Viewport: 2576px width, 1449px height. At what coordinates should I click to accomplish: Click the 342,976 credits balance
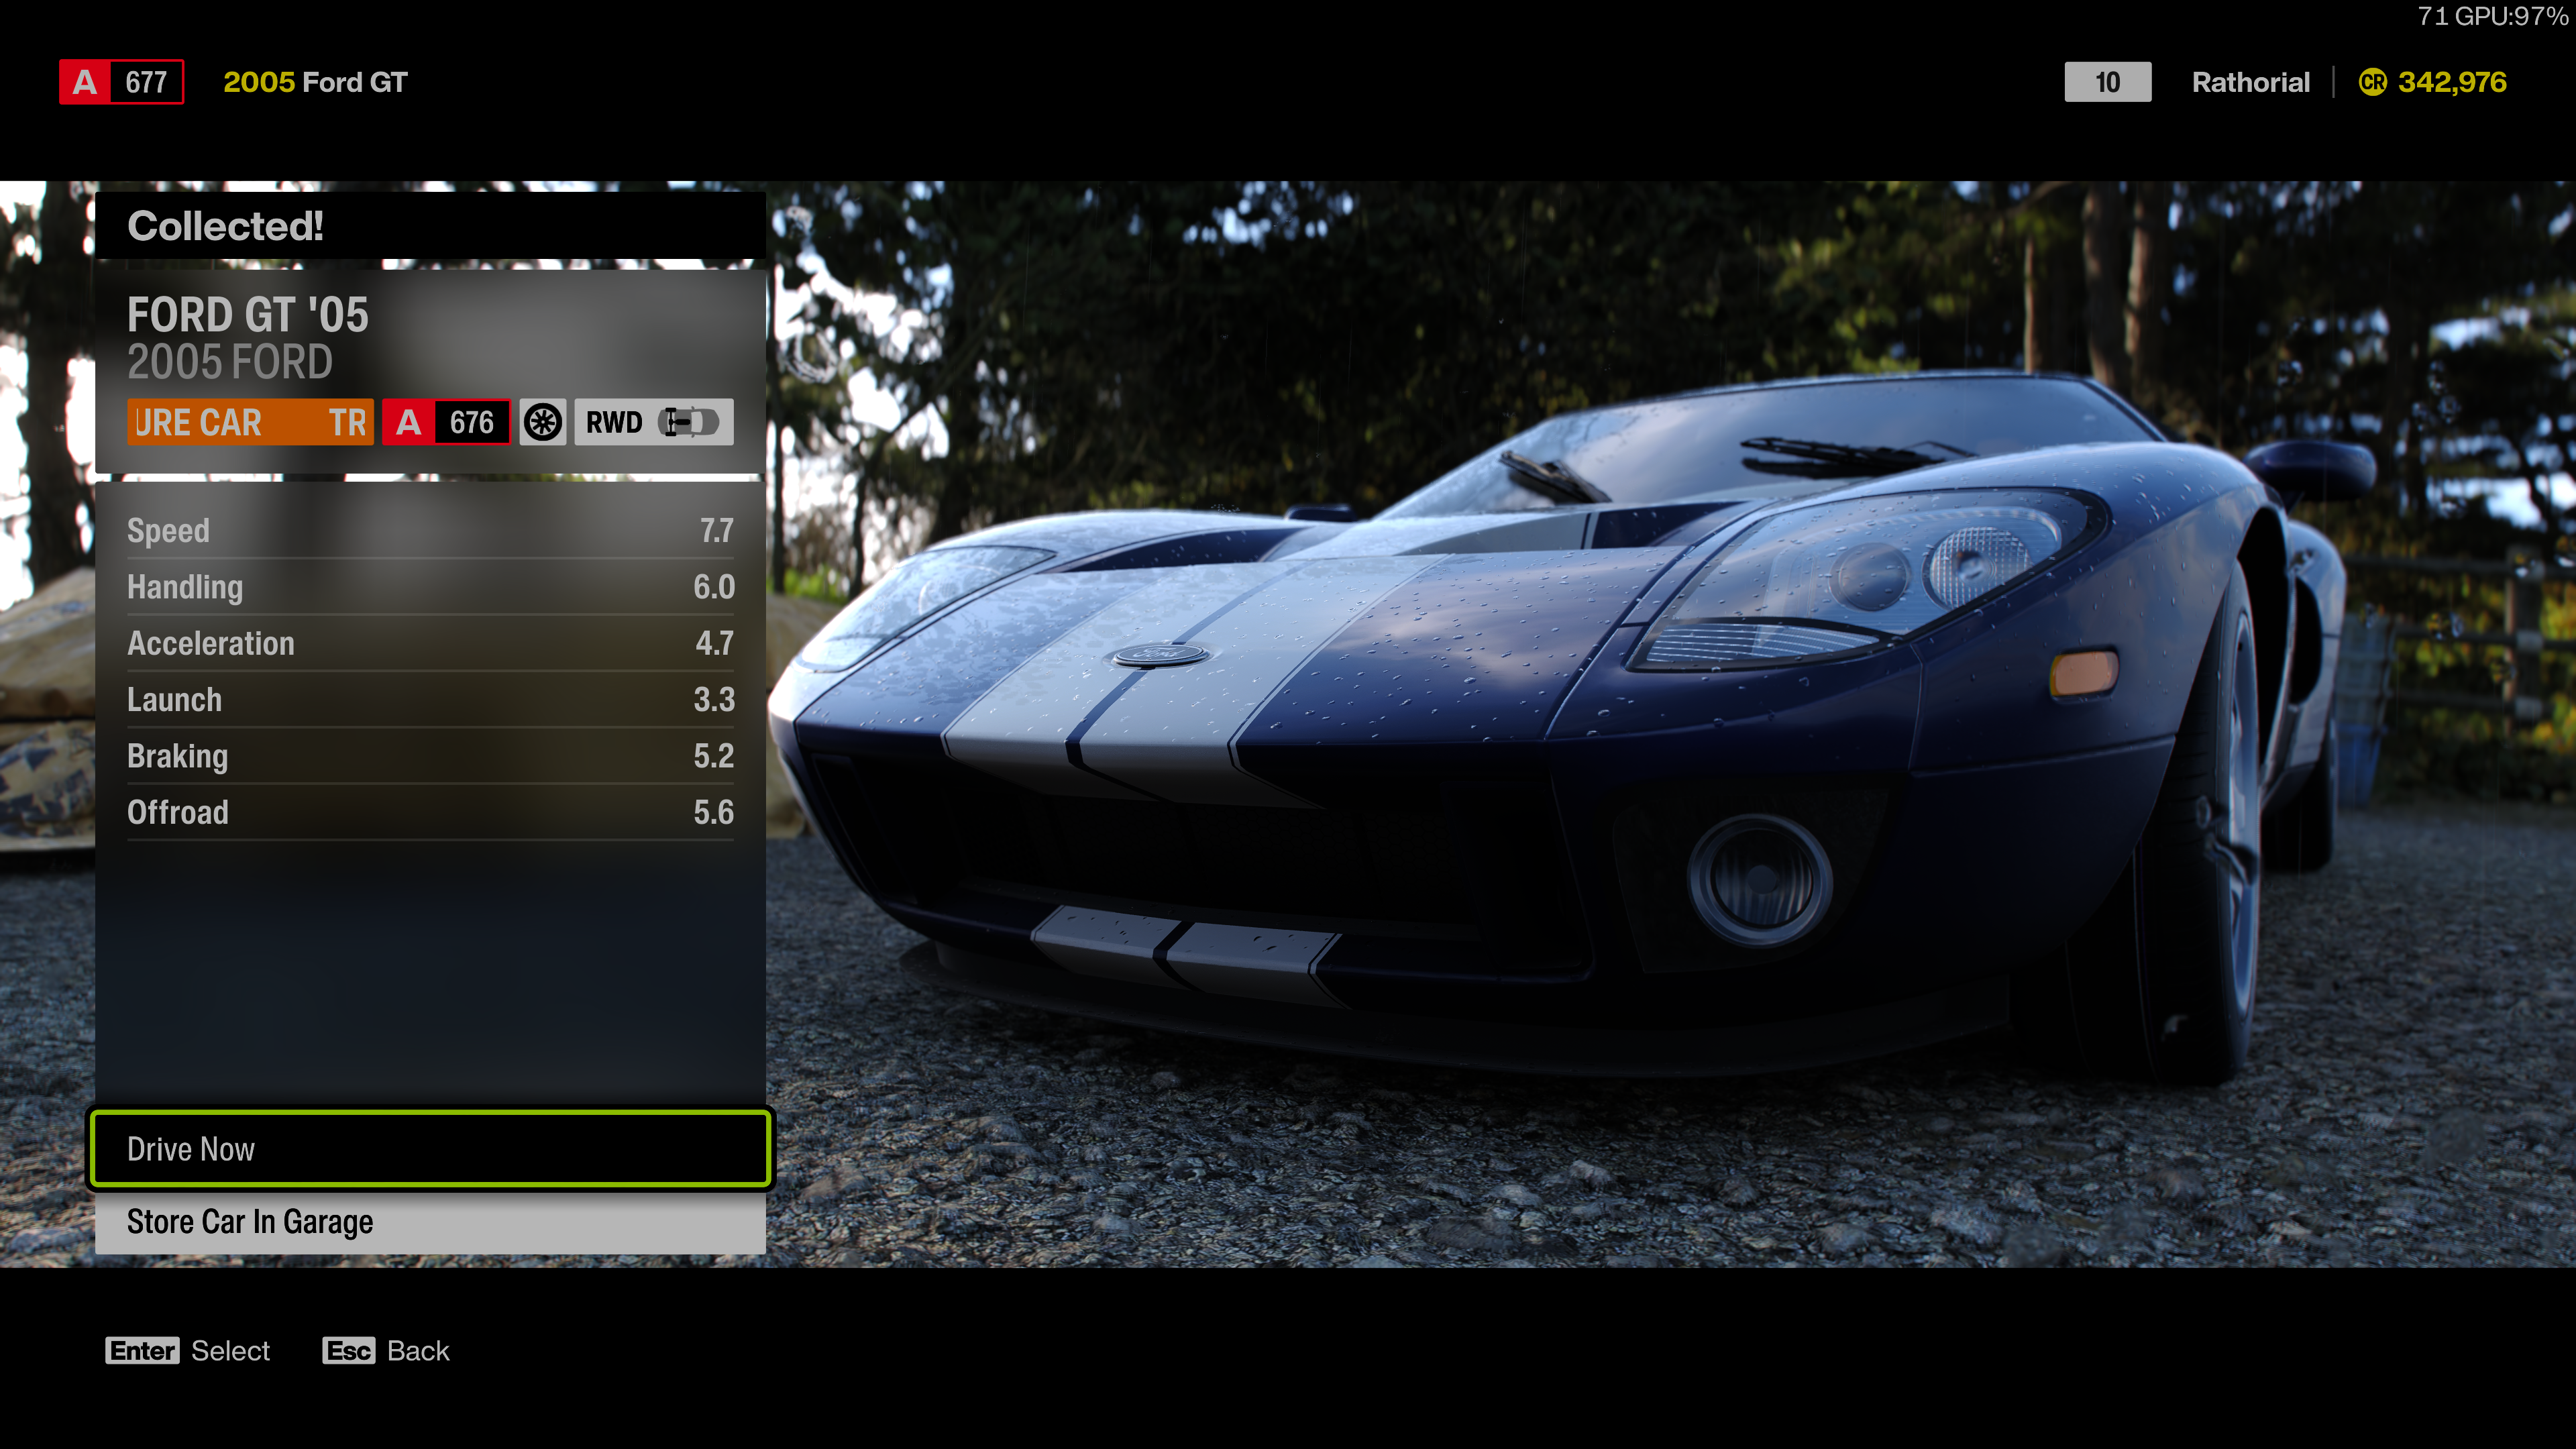tap(2452, 82)
